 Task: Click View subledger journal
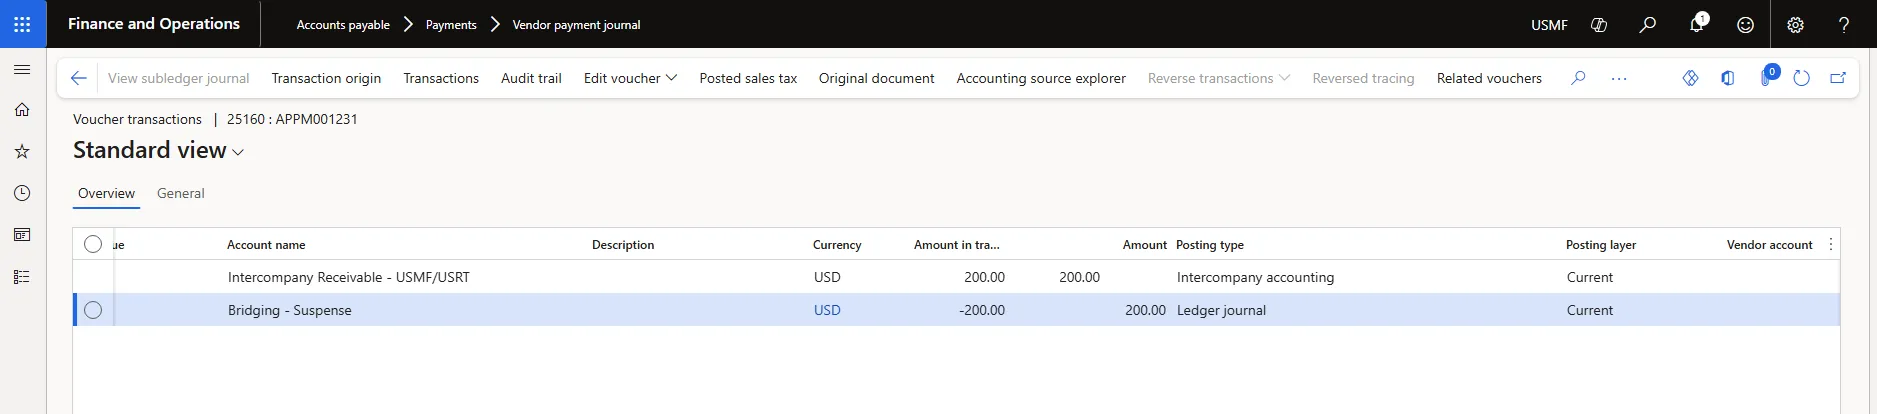[x=178, y=78]
